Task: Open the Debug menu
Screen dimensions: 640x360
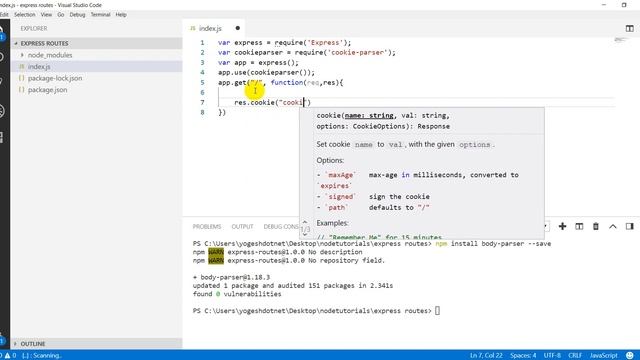Action: click(77, 14)
